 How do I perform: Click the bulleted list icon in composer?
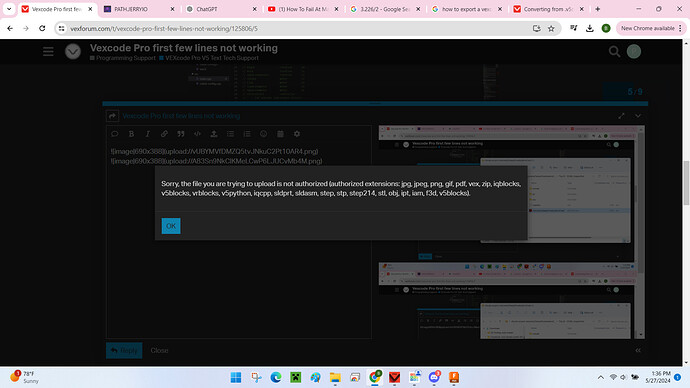click(x=231, y=134)
